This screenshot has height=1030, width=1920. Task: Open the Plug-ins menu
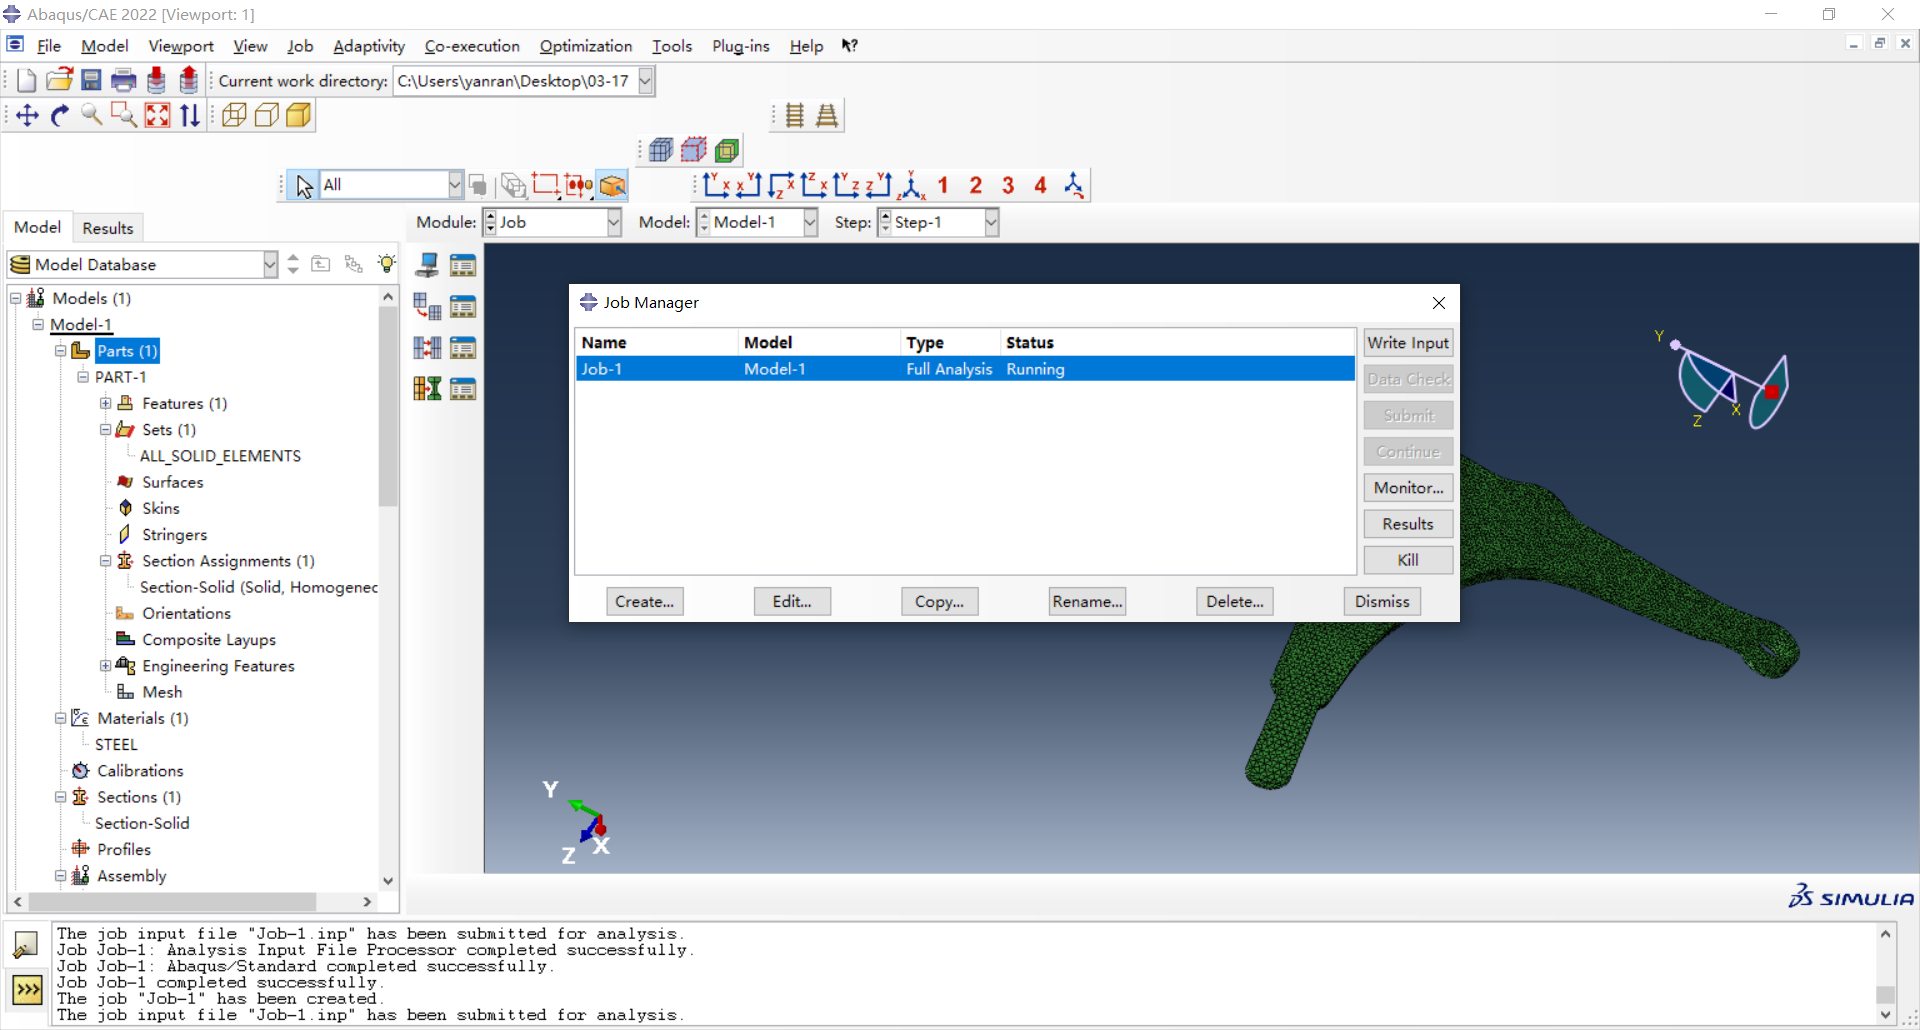tap(741, 46)
